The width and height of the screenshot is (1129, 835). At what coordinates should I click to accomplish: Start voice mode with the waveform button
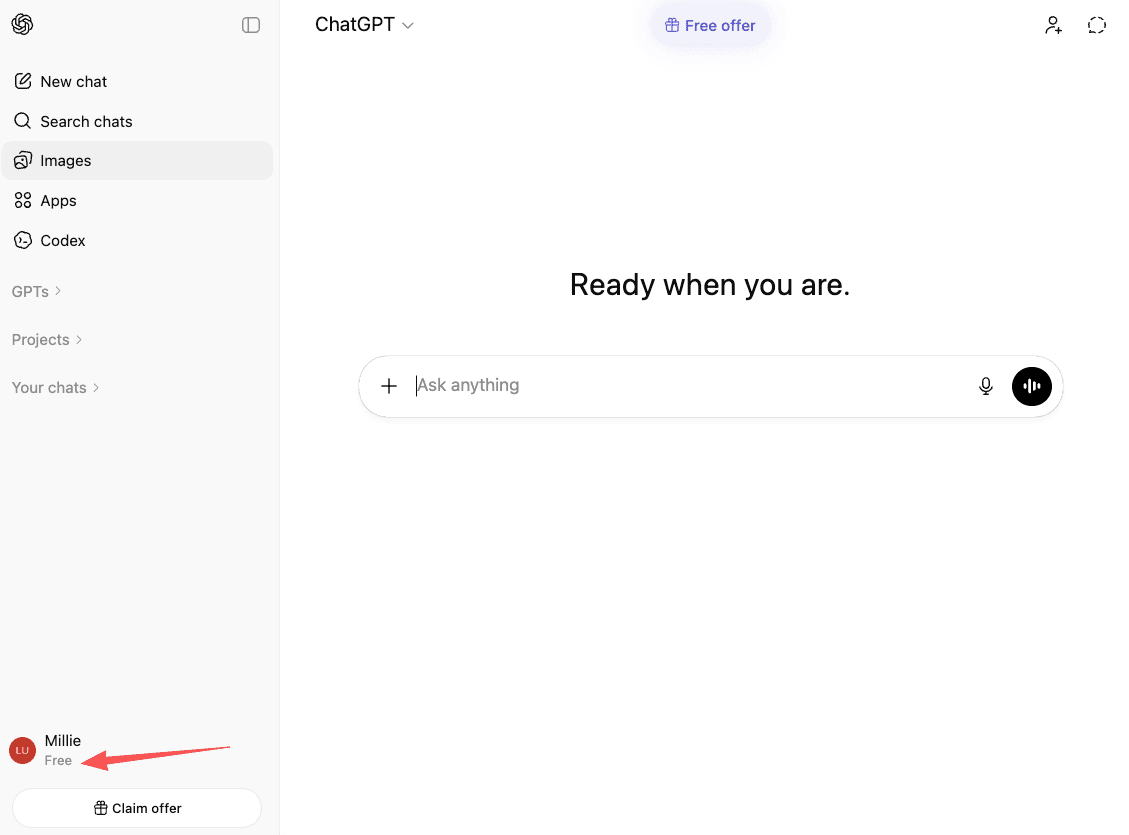coord(1031,386)
